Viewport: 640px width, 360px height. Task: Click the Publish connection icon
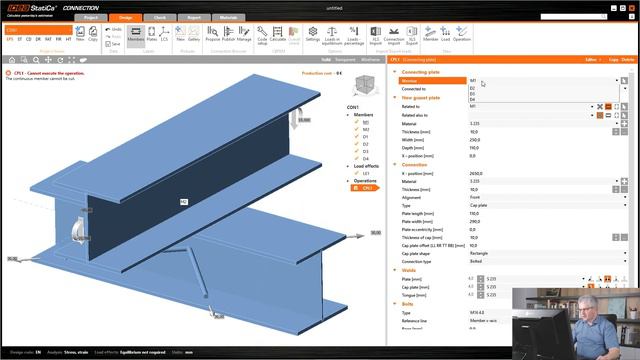pyautogui.click(x=229, y=33)
